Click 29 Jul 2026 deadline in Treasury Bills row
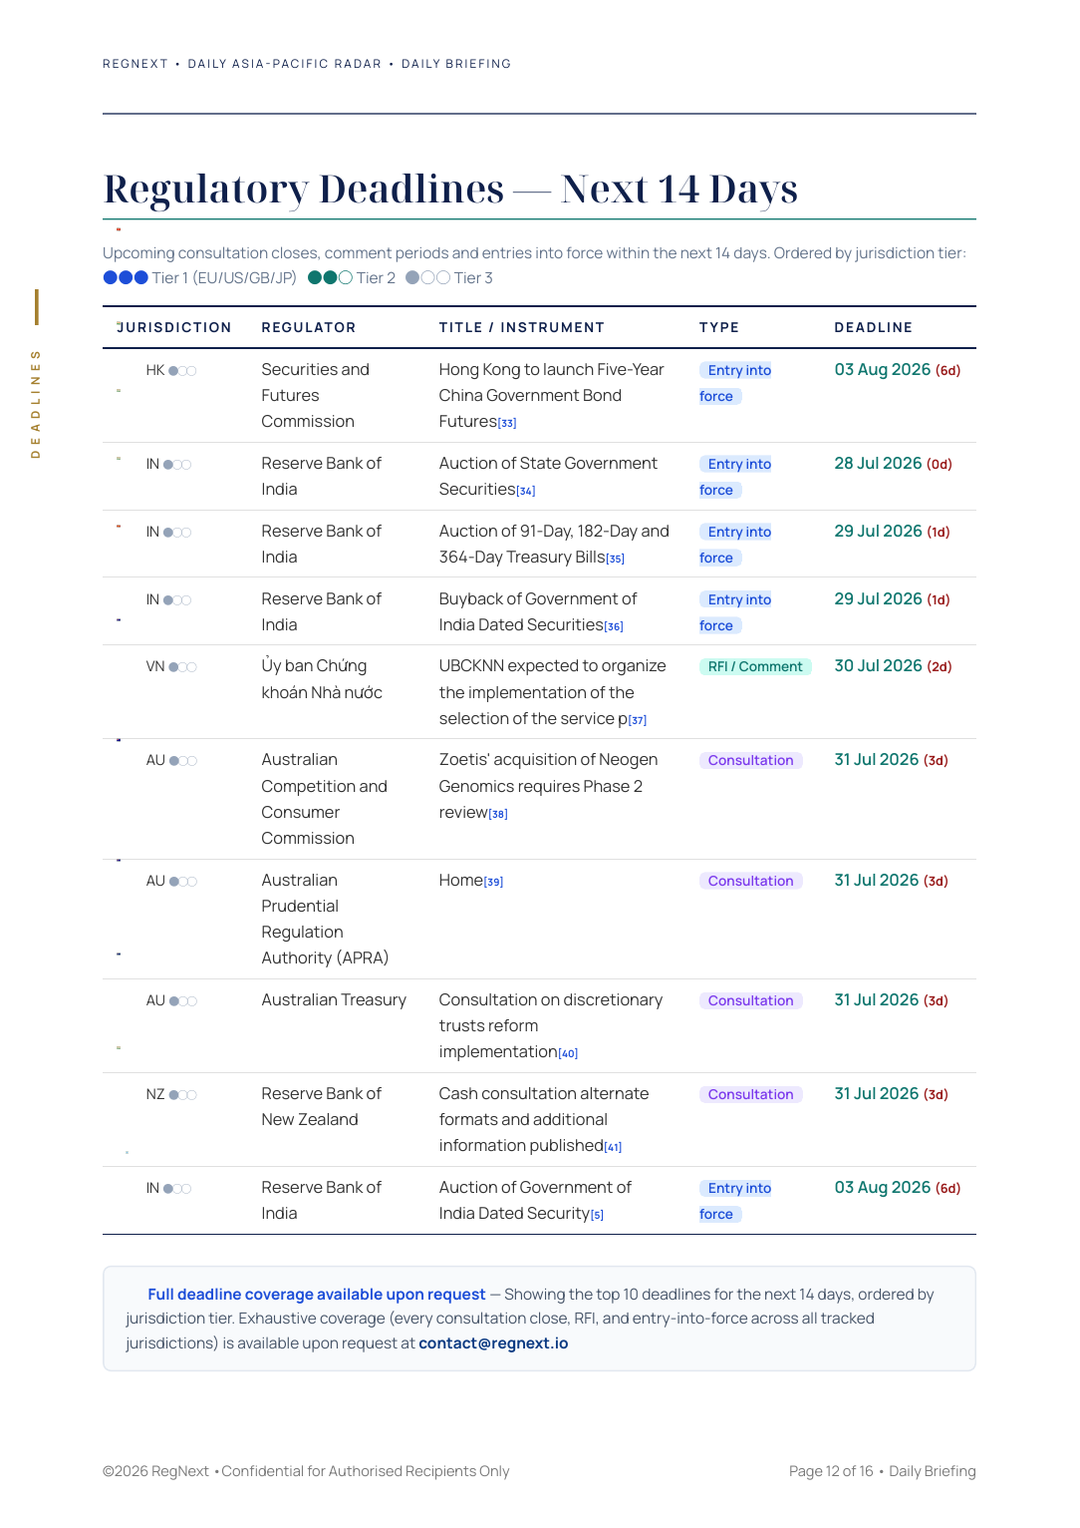Image resolution: width=1080 pixels, height=1528 pixels. point(892,531)
